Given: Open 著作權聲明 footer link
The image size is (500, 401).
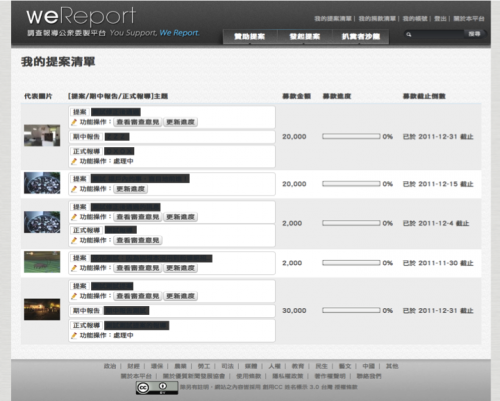Looking at the screenshot, I should pos(330,376).
